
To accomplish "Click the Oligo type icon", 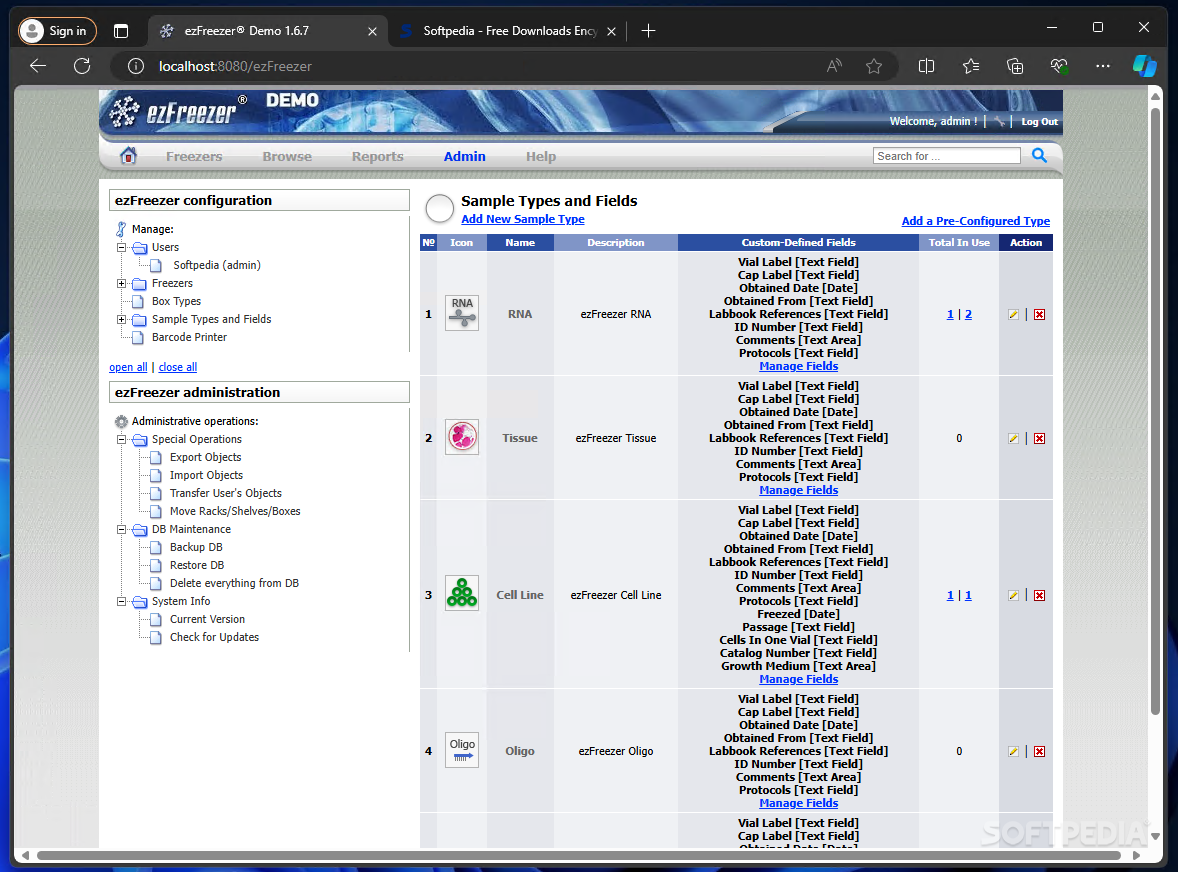I will pos(462,750).
